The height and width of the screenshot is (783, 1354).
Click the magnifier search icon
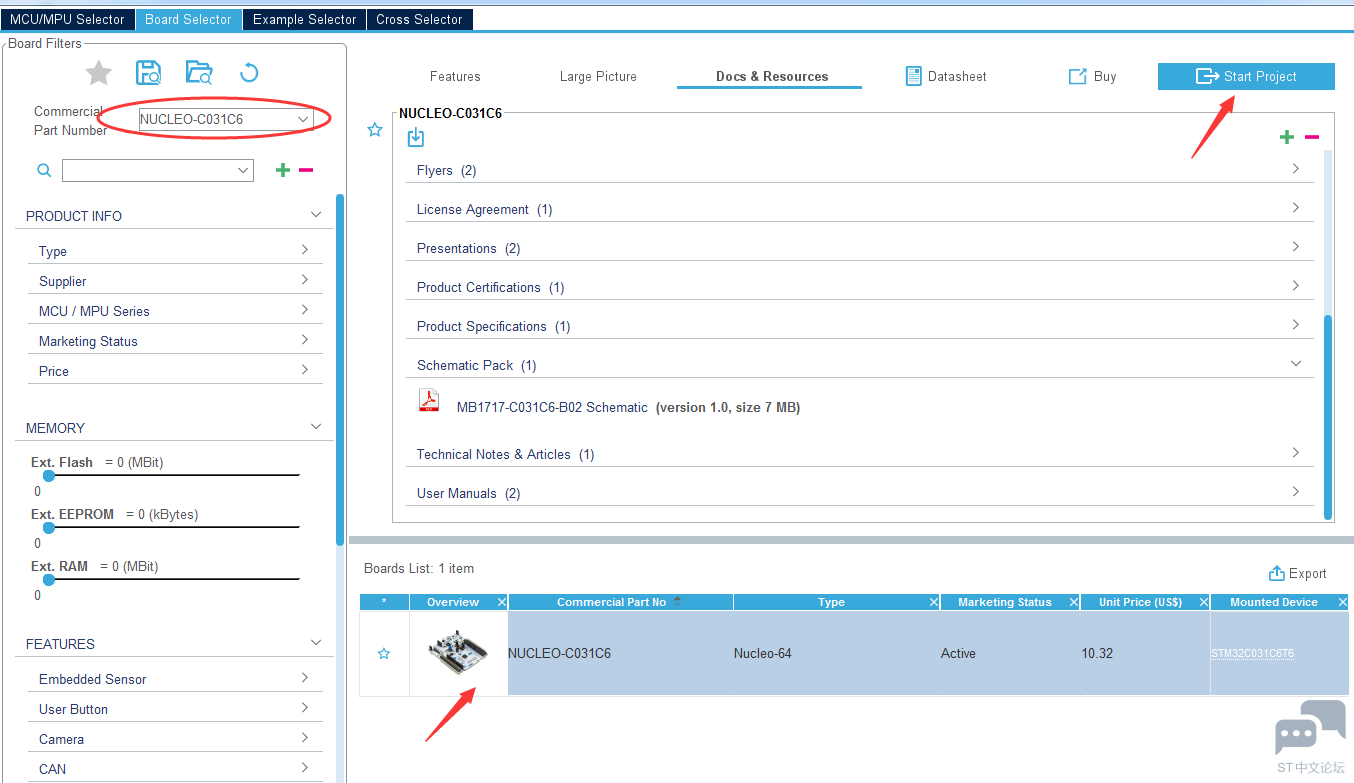(44, 171)
